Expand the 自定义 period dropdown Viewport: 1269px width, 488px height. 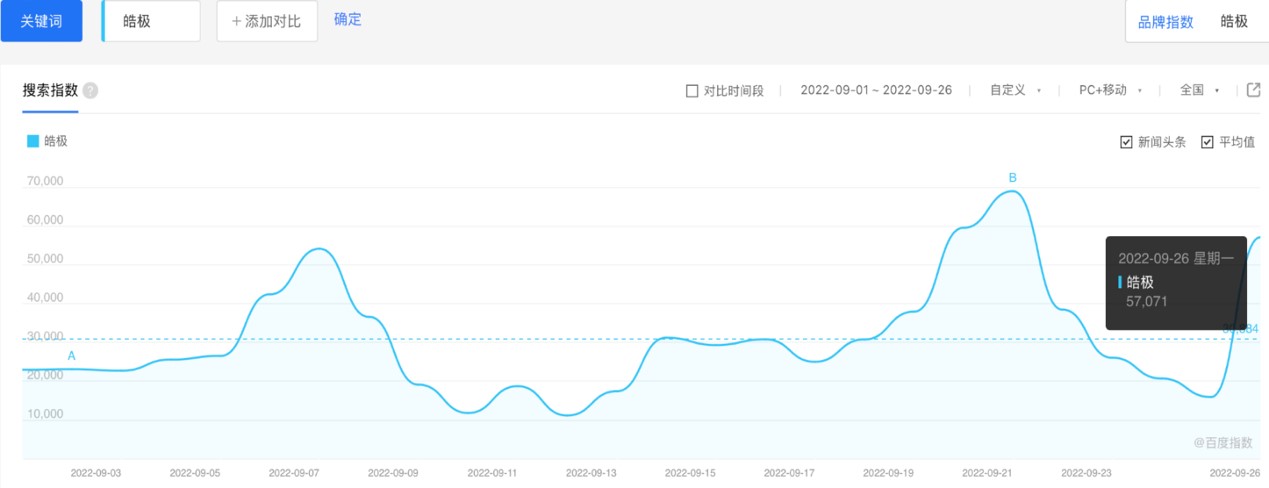(x=1016, y=90)
